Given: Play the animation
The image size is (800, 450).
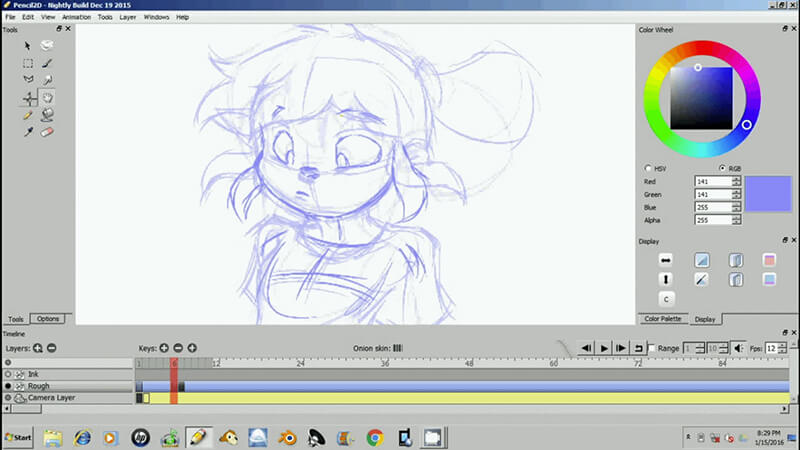Looking at the screenshot, I should pos(604,348).
